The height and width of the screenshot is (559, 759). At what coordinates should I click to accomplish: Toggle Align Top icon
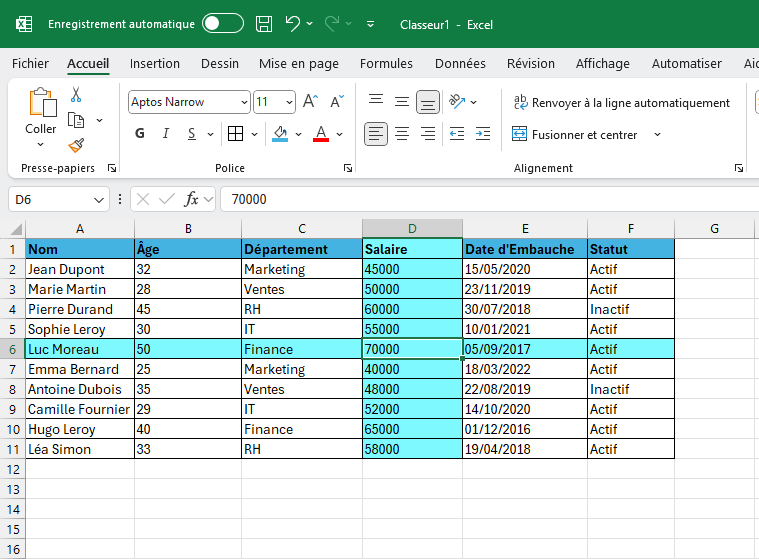(376, 102)
